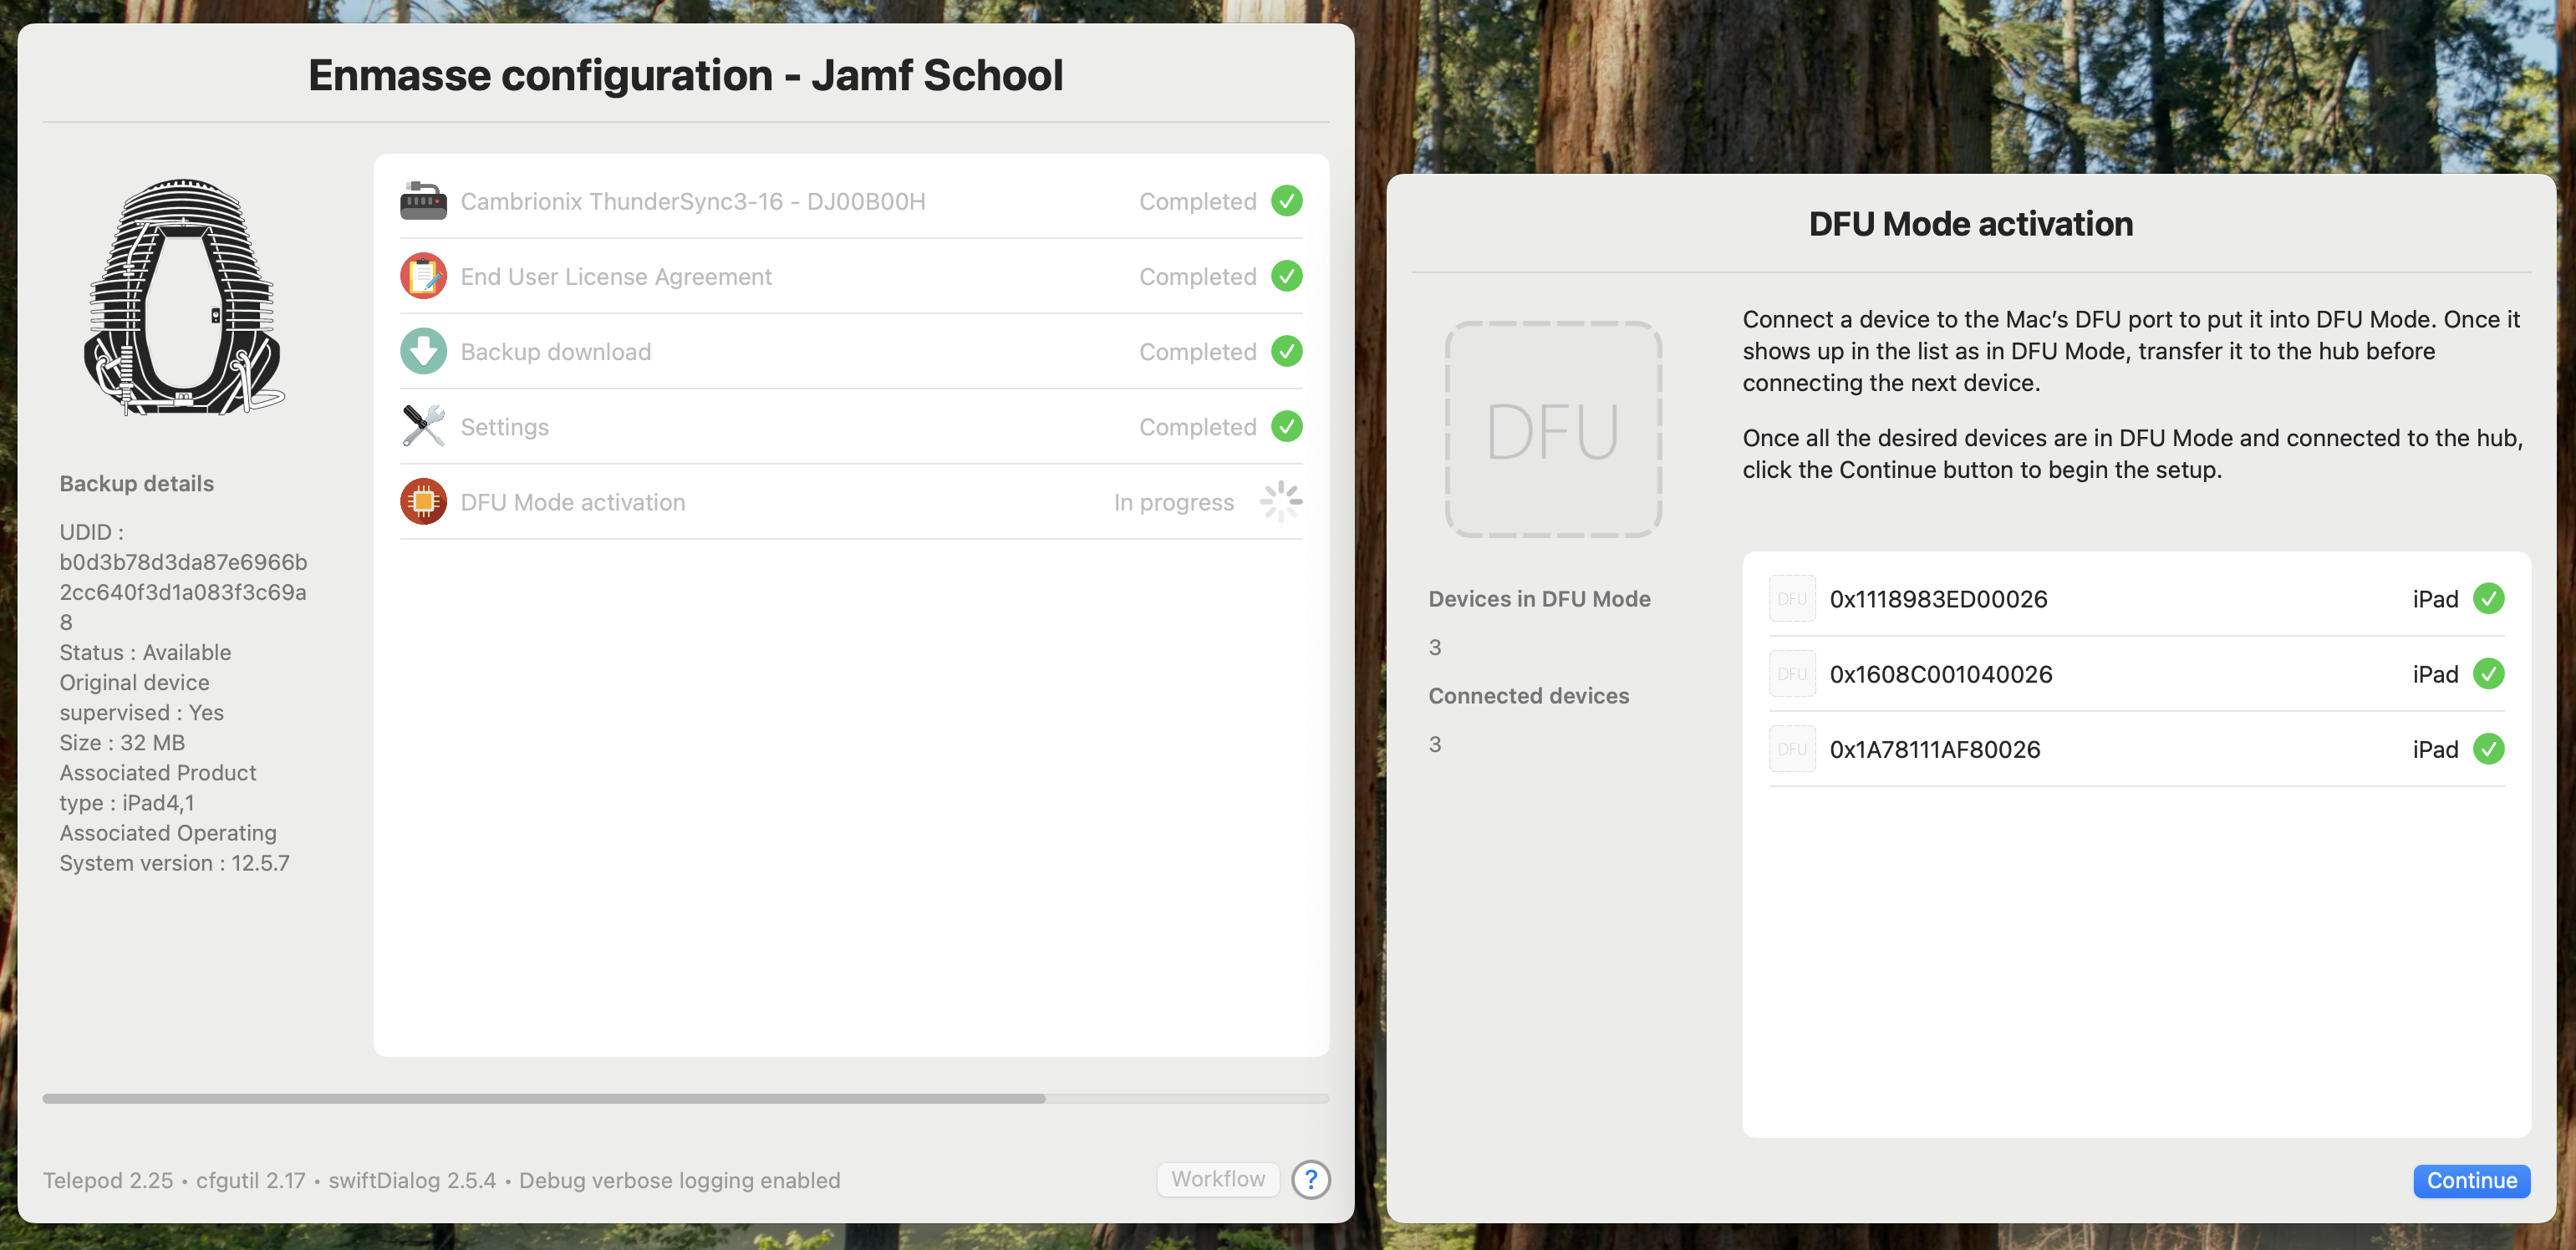Click the DFU icon beside 0x1608C001040026
The width and height of the screenshot is (2576, 1250).
[x=1792, y=673]
